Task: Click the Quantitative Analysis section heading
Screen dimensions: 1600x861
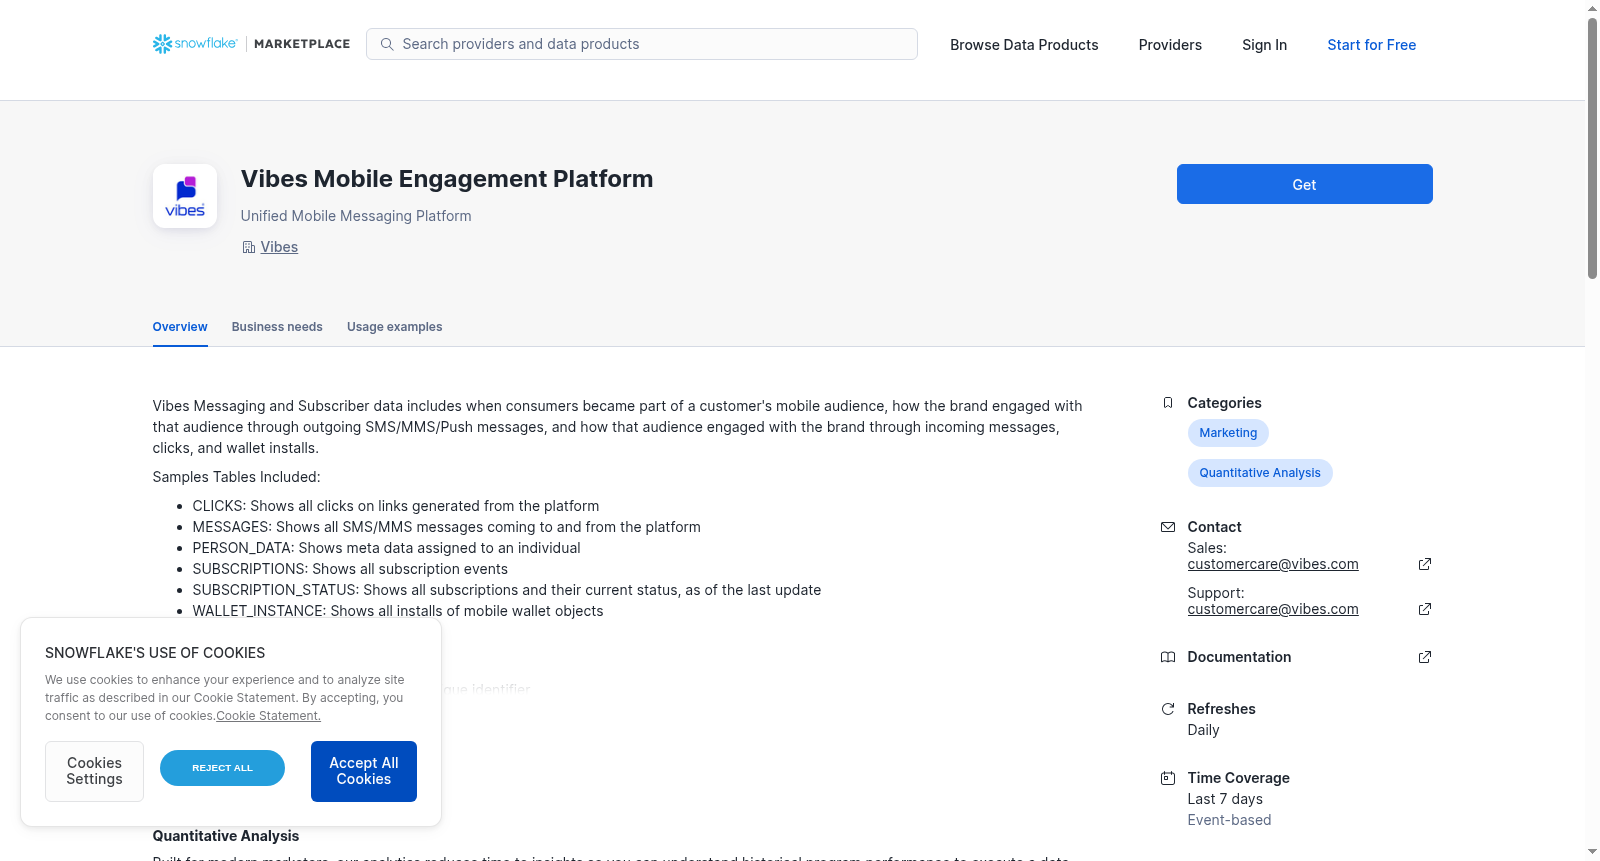Action: click(226, 836)
